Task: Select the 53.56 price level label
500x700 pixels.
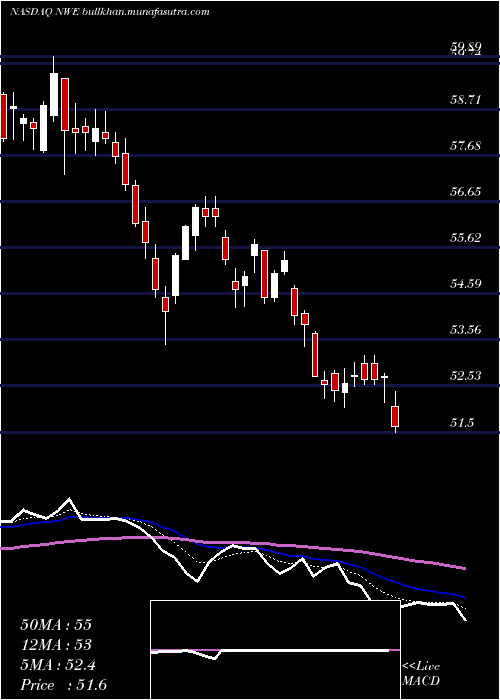Action: (465, 330)
